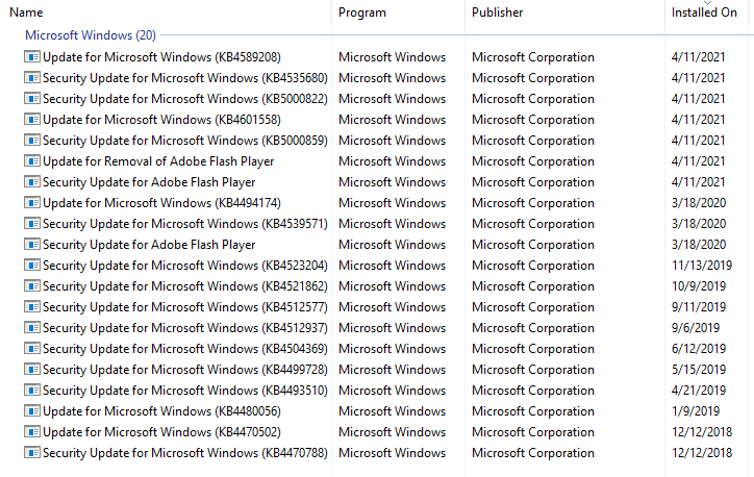Click the icon for security update KB4470788
Viewport: 754px width, 477px height.
(x=32, y=452)
